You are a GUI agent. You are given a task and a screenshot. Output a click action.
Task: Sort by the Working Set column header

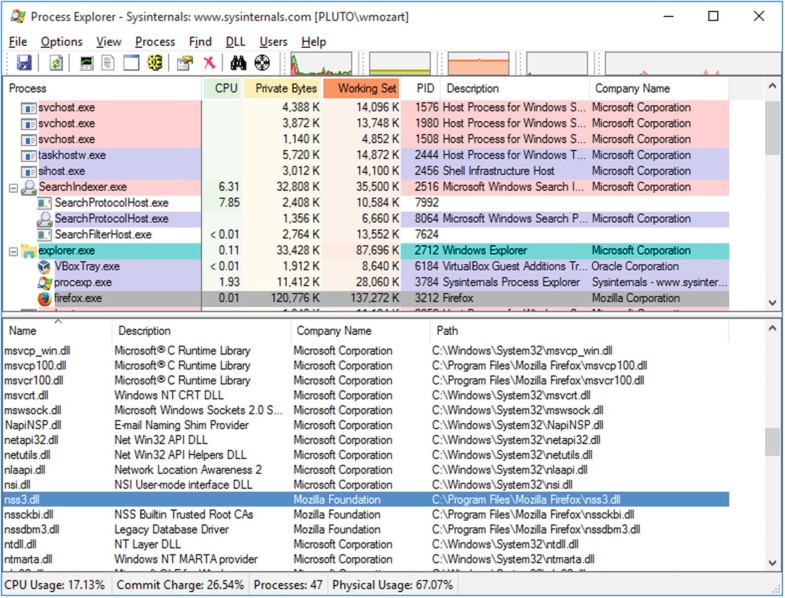362,89
